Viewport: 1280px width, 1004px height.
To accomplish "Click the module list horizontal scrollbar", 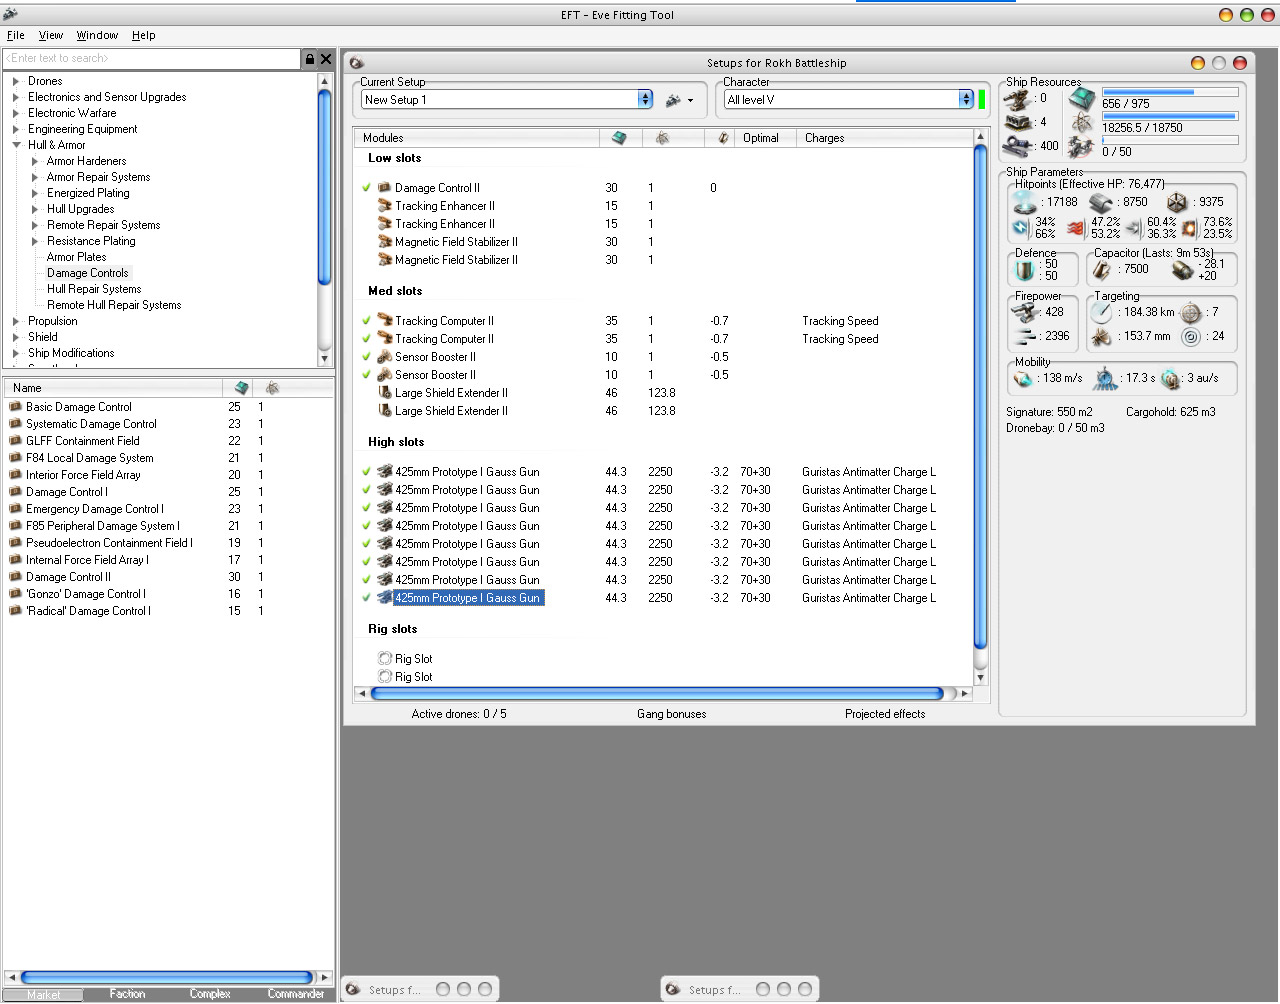I will [x=657, y=694].
